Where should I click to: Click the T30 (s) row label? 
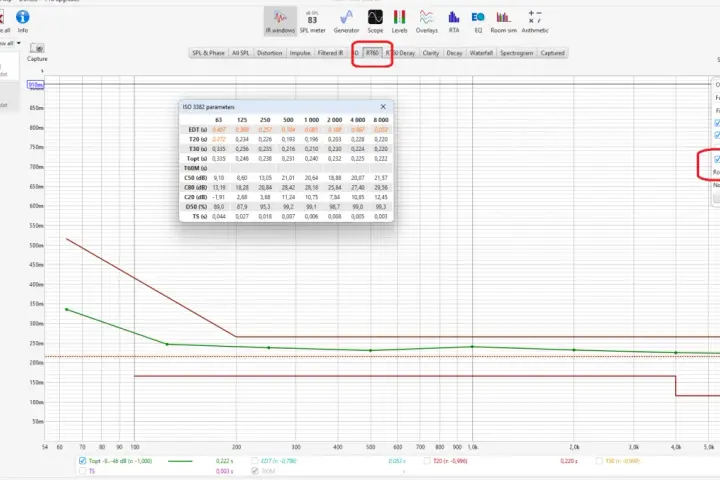tap(198, 149)
